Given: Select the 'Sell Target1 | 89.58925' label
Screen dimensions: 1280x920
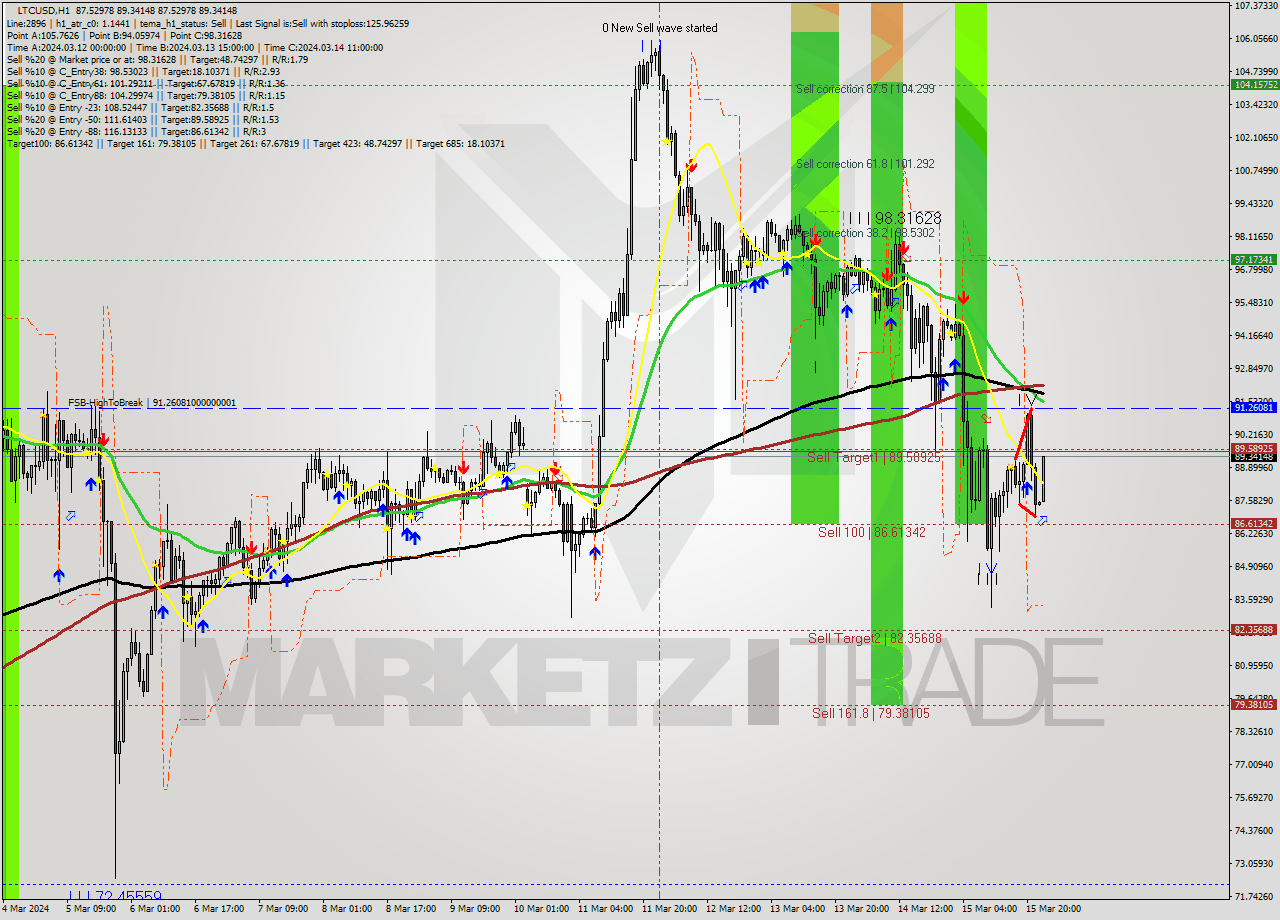Looking at the screenshot, I should pos(874,457).
